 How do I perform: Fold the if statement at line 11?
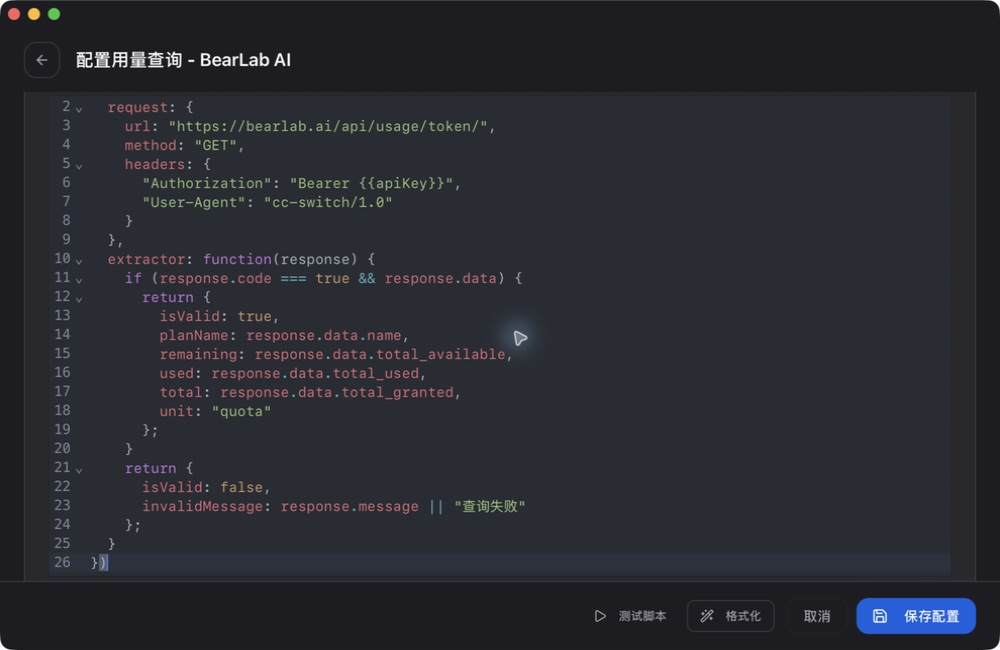tap(79, 280)
